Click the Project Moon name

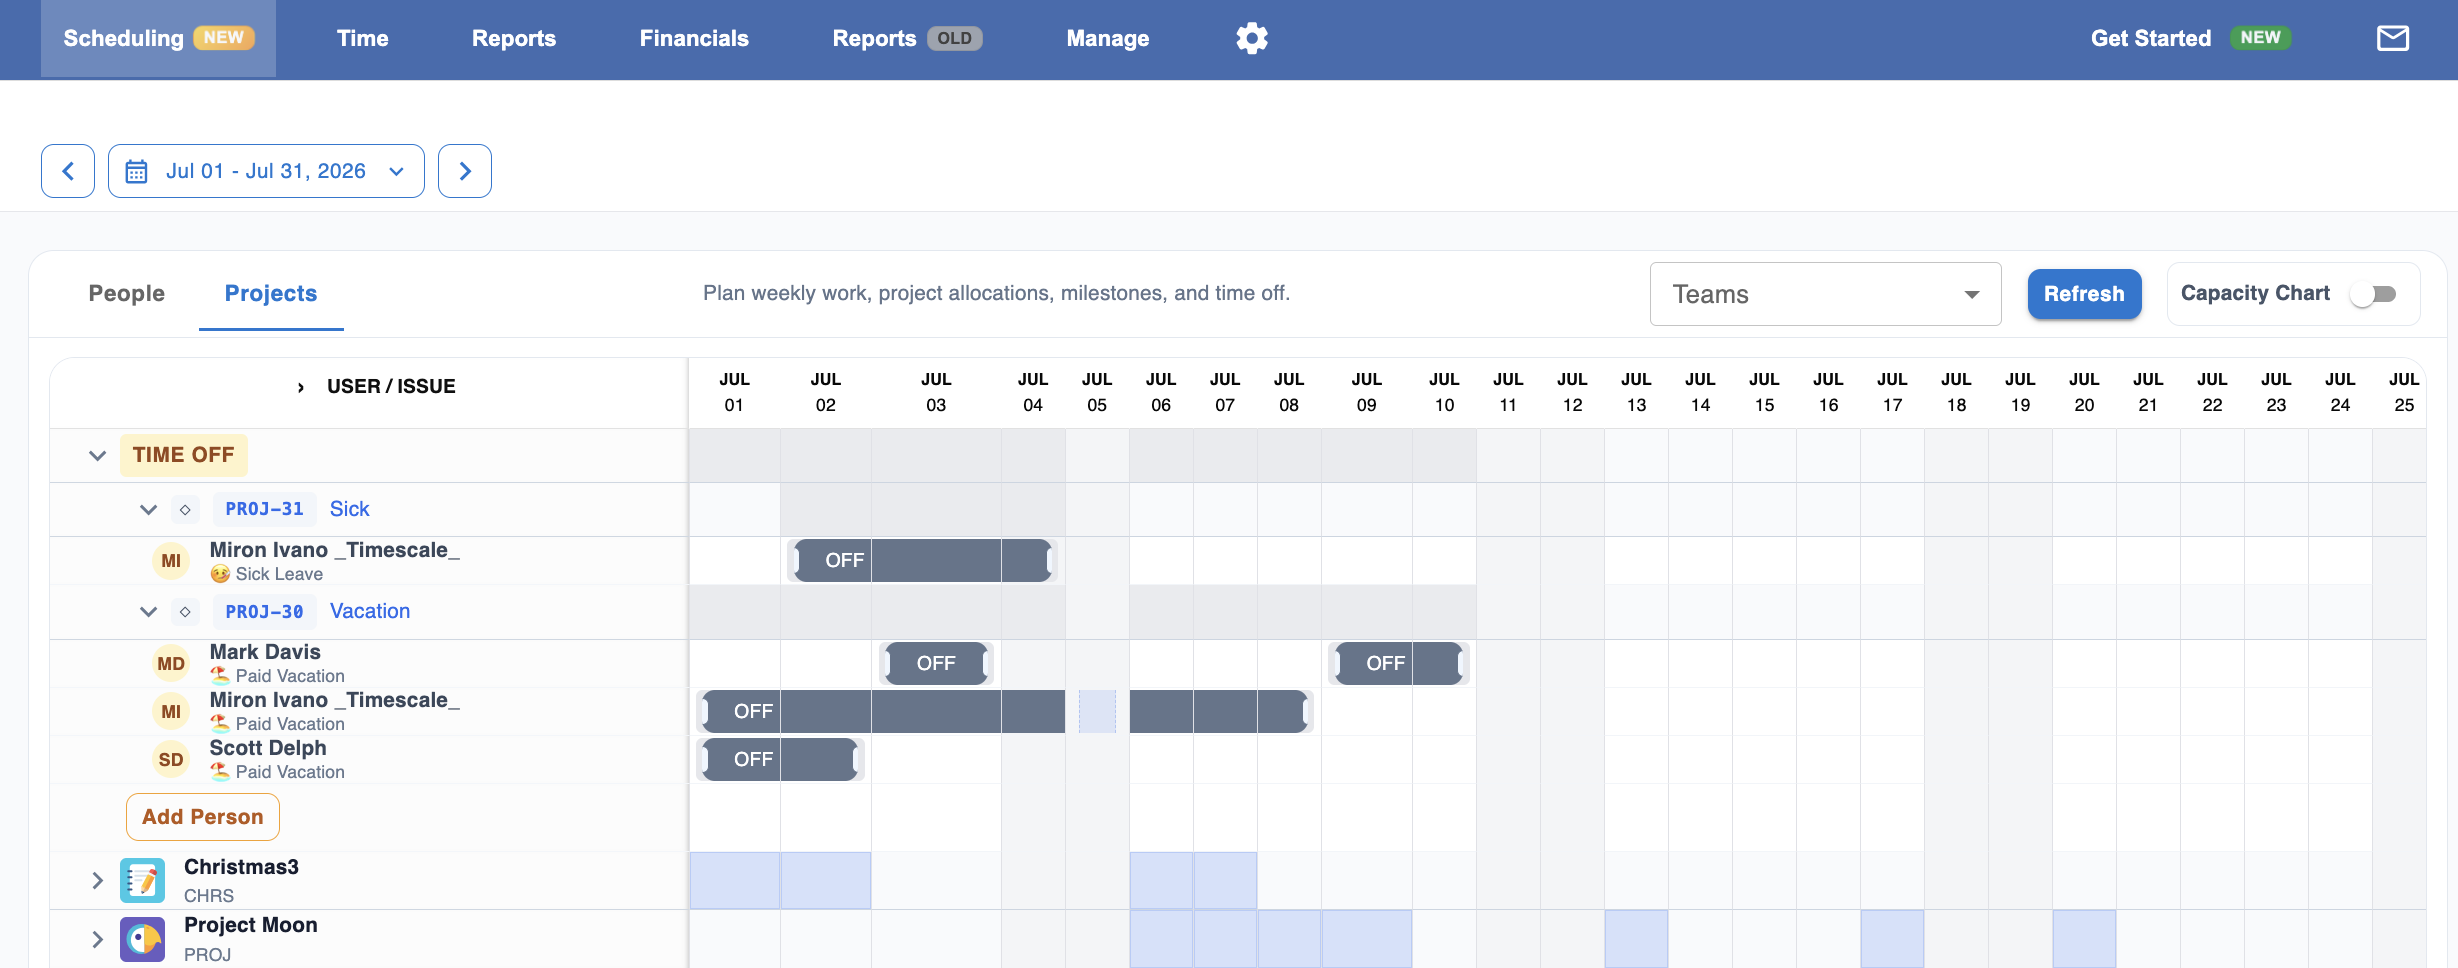point(251,925)
